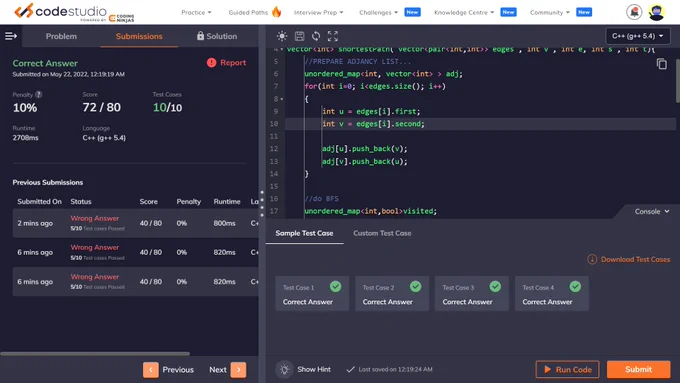Click the CodeStudio logo
This screenshot has height=383, width=680.
[74, 12]
